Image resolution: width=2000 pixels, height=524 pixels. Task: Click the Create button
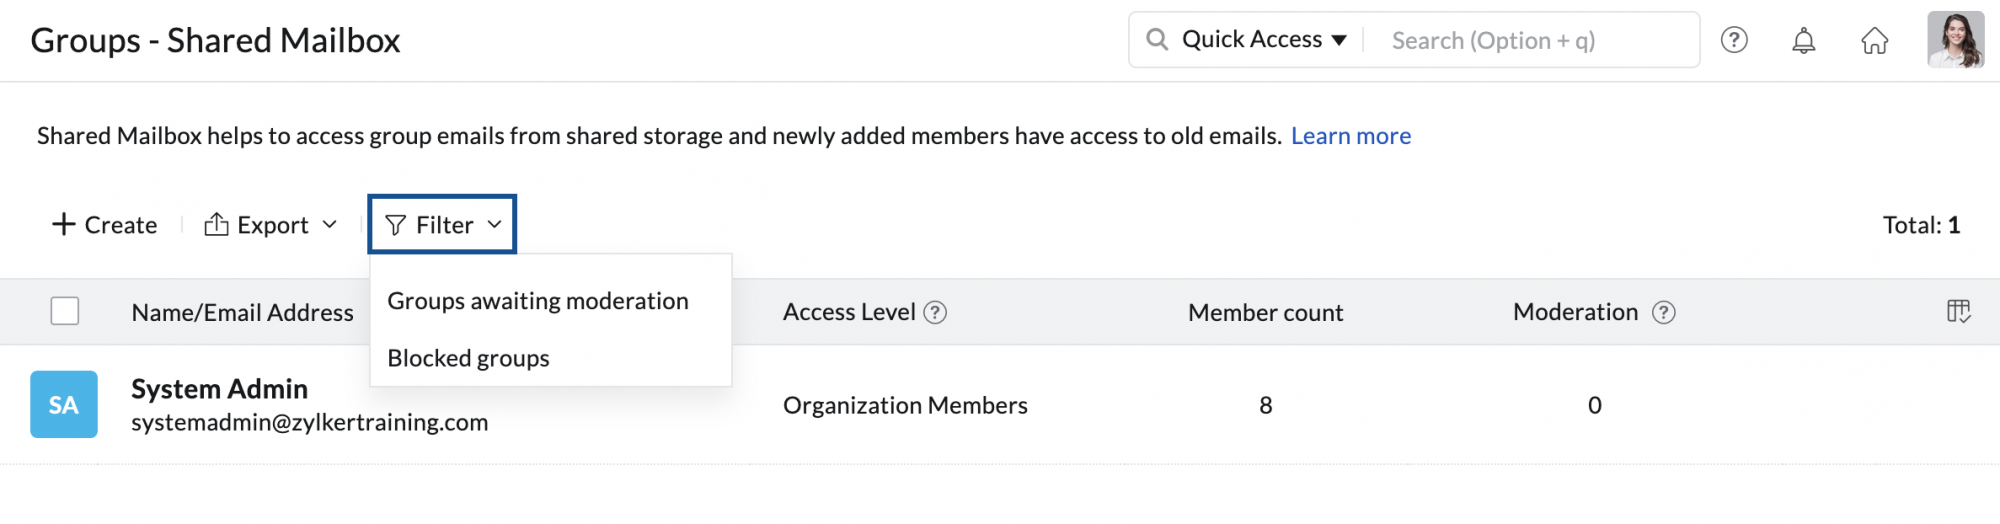105,225
